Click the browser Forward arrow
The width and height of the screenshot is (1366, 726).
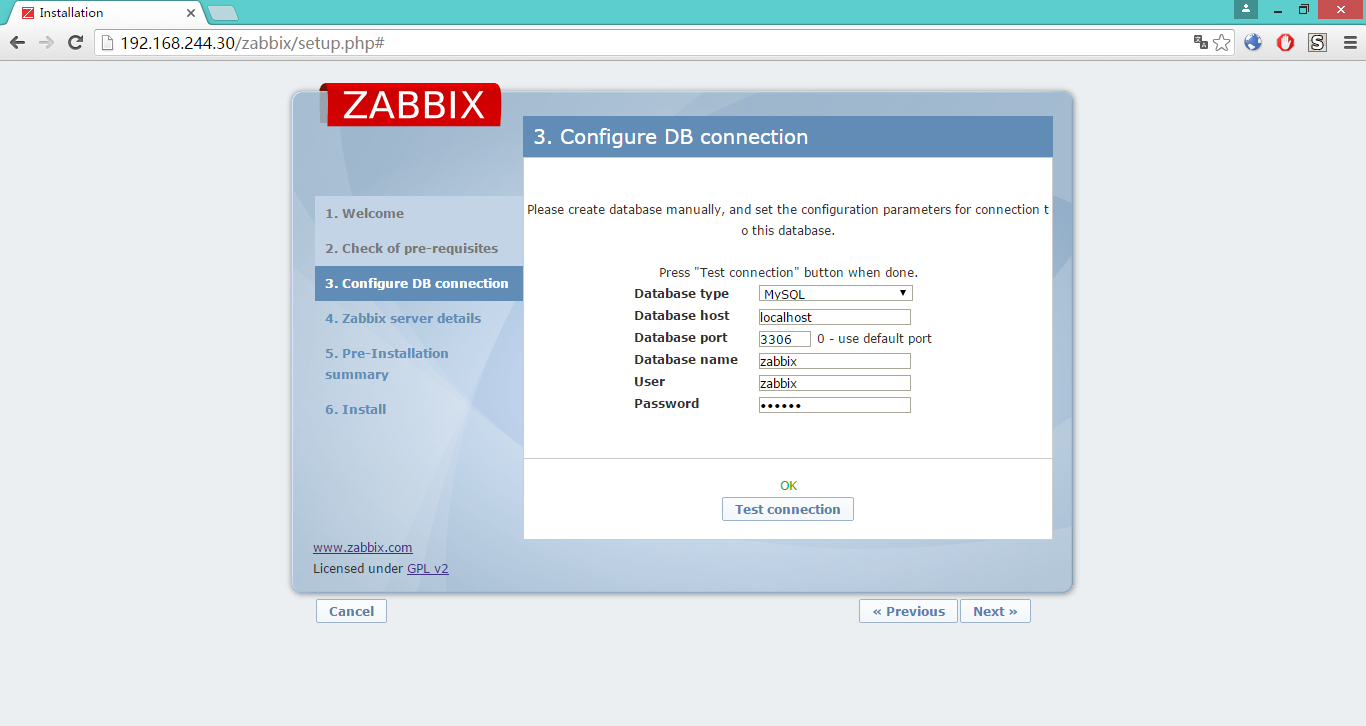click(46, 43)
